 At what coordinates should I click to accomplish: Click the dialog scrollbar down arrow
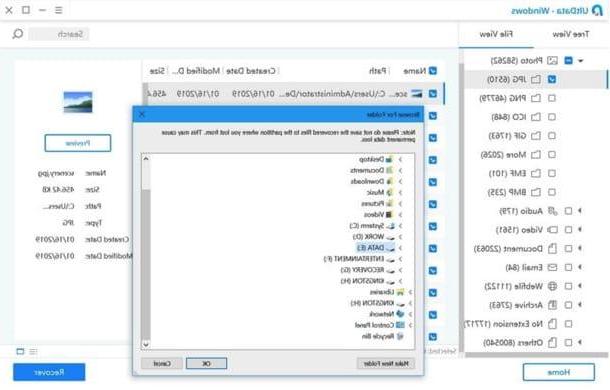pyautogui.click(x=146, y=344)
